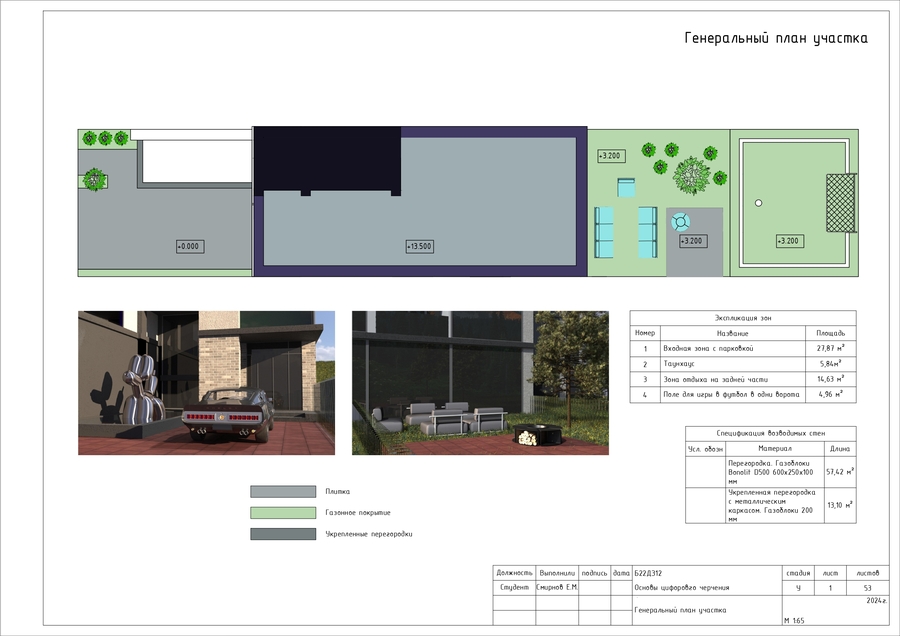Click the large tree symbol in the garden
The image size is (900, 636).
coord(691,176)
